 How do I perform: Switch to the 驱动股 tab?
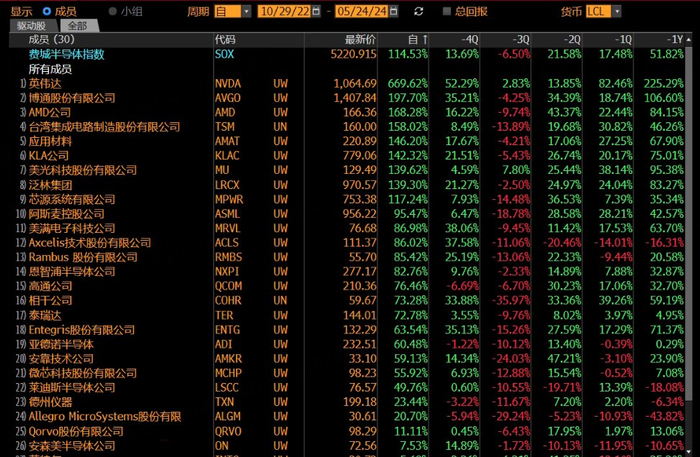point(31,26)
